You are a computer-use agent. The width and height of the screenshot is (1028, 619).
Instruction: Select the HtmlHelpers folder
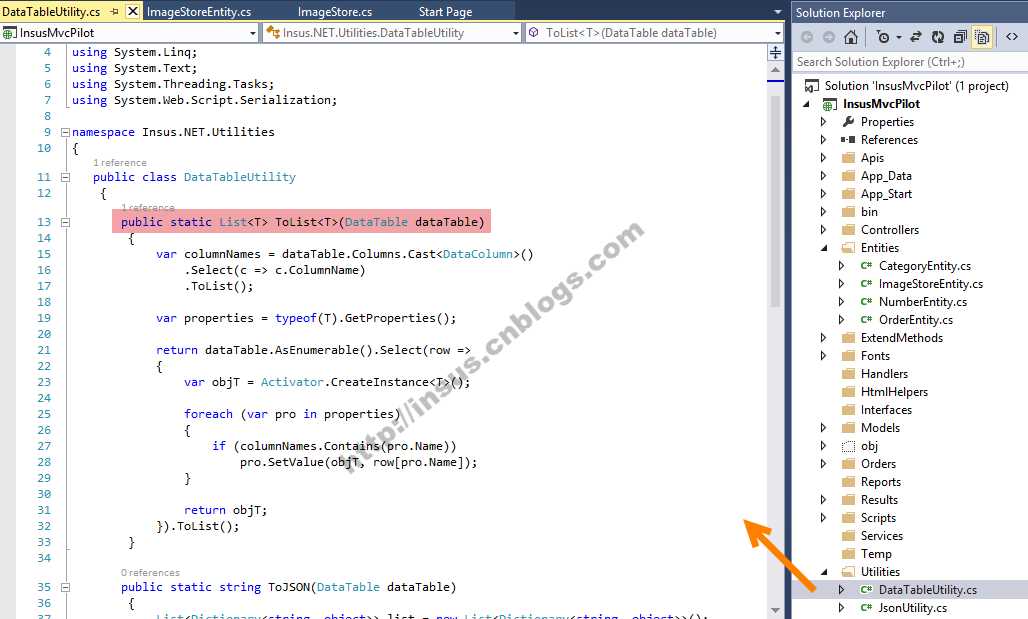[894, 392]
